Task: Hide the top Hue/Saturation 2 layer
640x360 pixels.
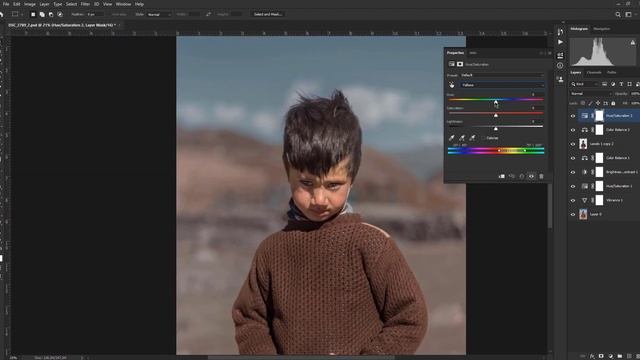Action: [x=573, y=116]
